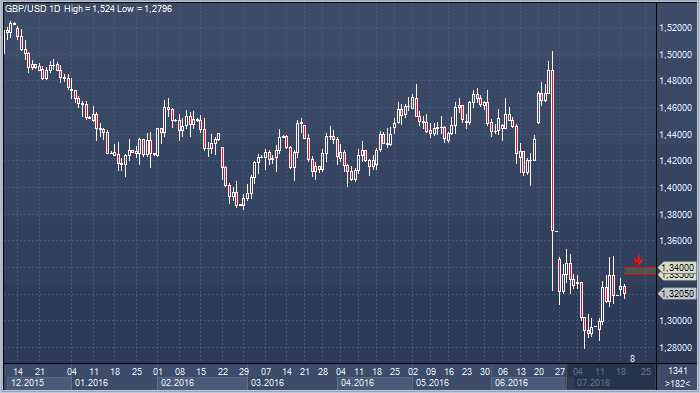Select the shaded resistance zone between red lines
This screenshot has width=700, height=393.
click(x=640, y=271)
